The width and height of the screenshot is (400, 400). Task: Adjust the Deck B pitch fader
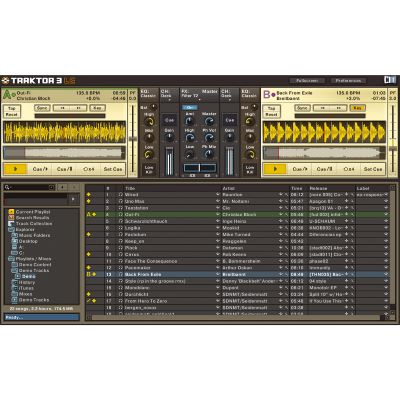[x=393, y=148]
